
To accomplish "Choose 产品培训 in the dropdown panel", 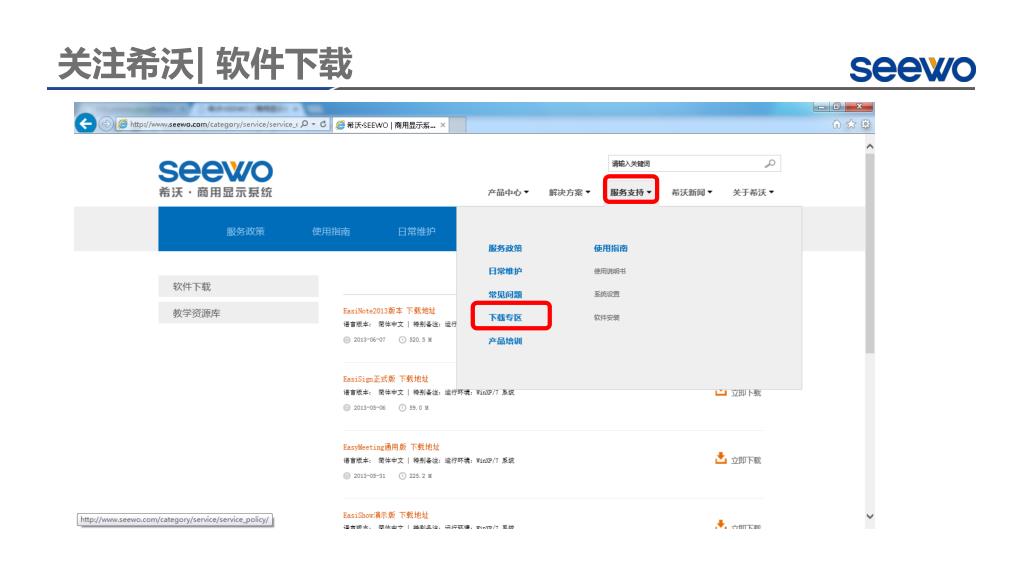I will tap(505, 341).
